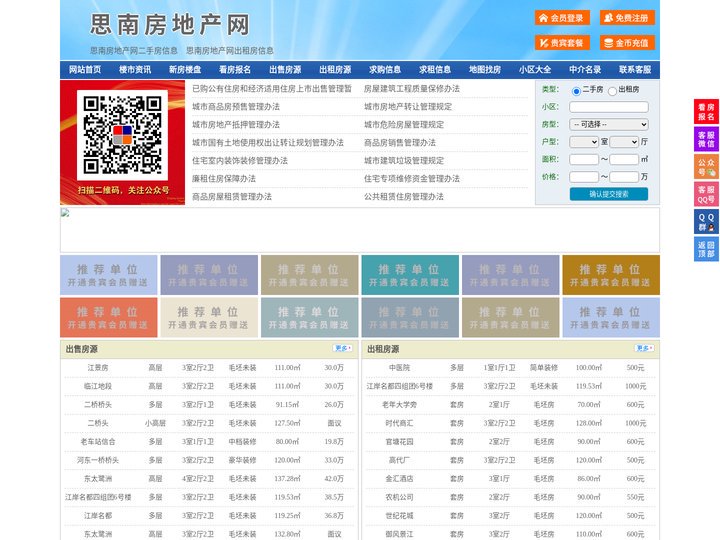Open 求购信息 navigation item

[x=385, y=70]
